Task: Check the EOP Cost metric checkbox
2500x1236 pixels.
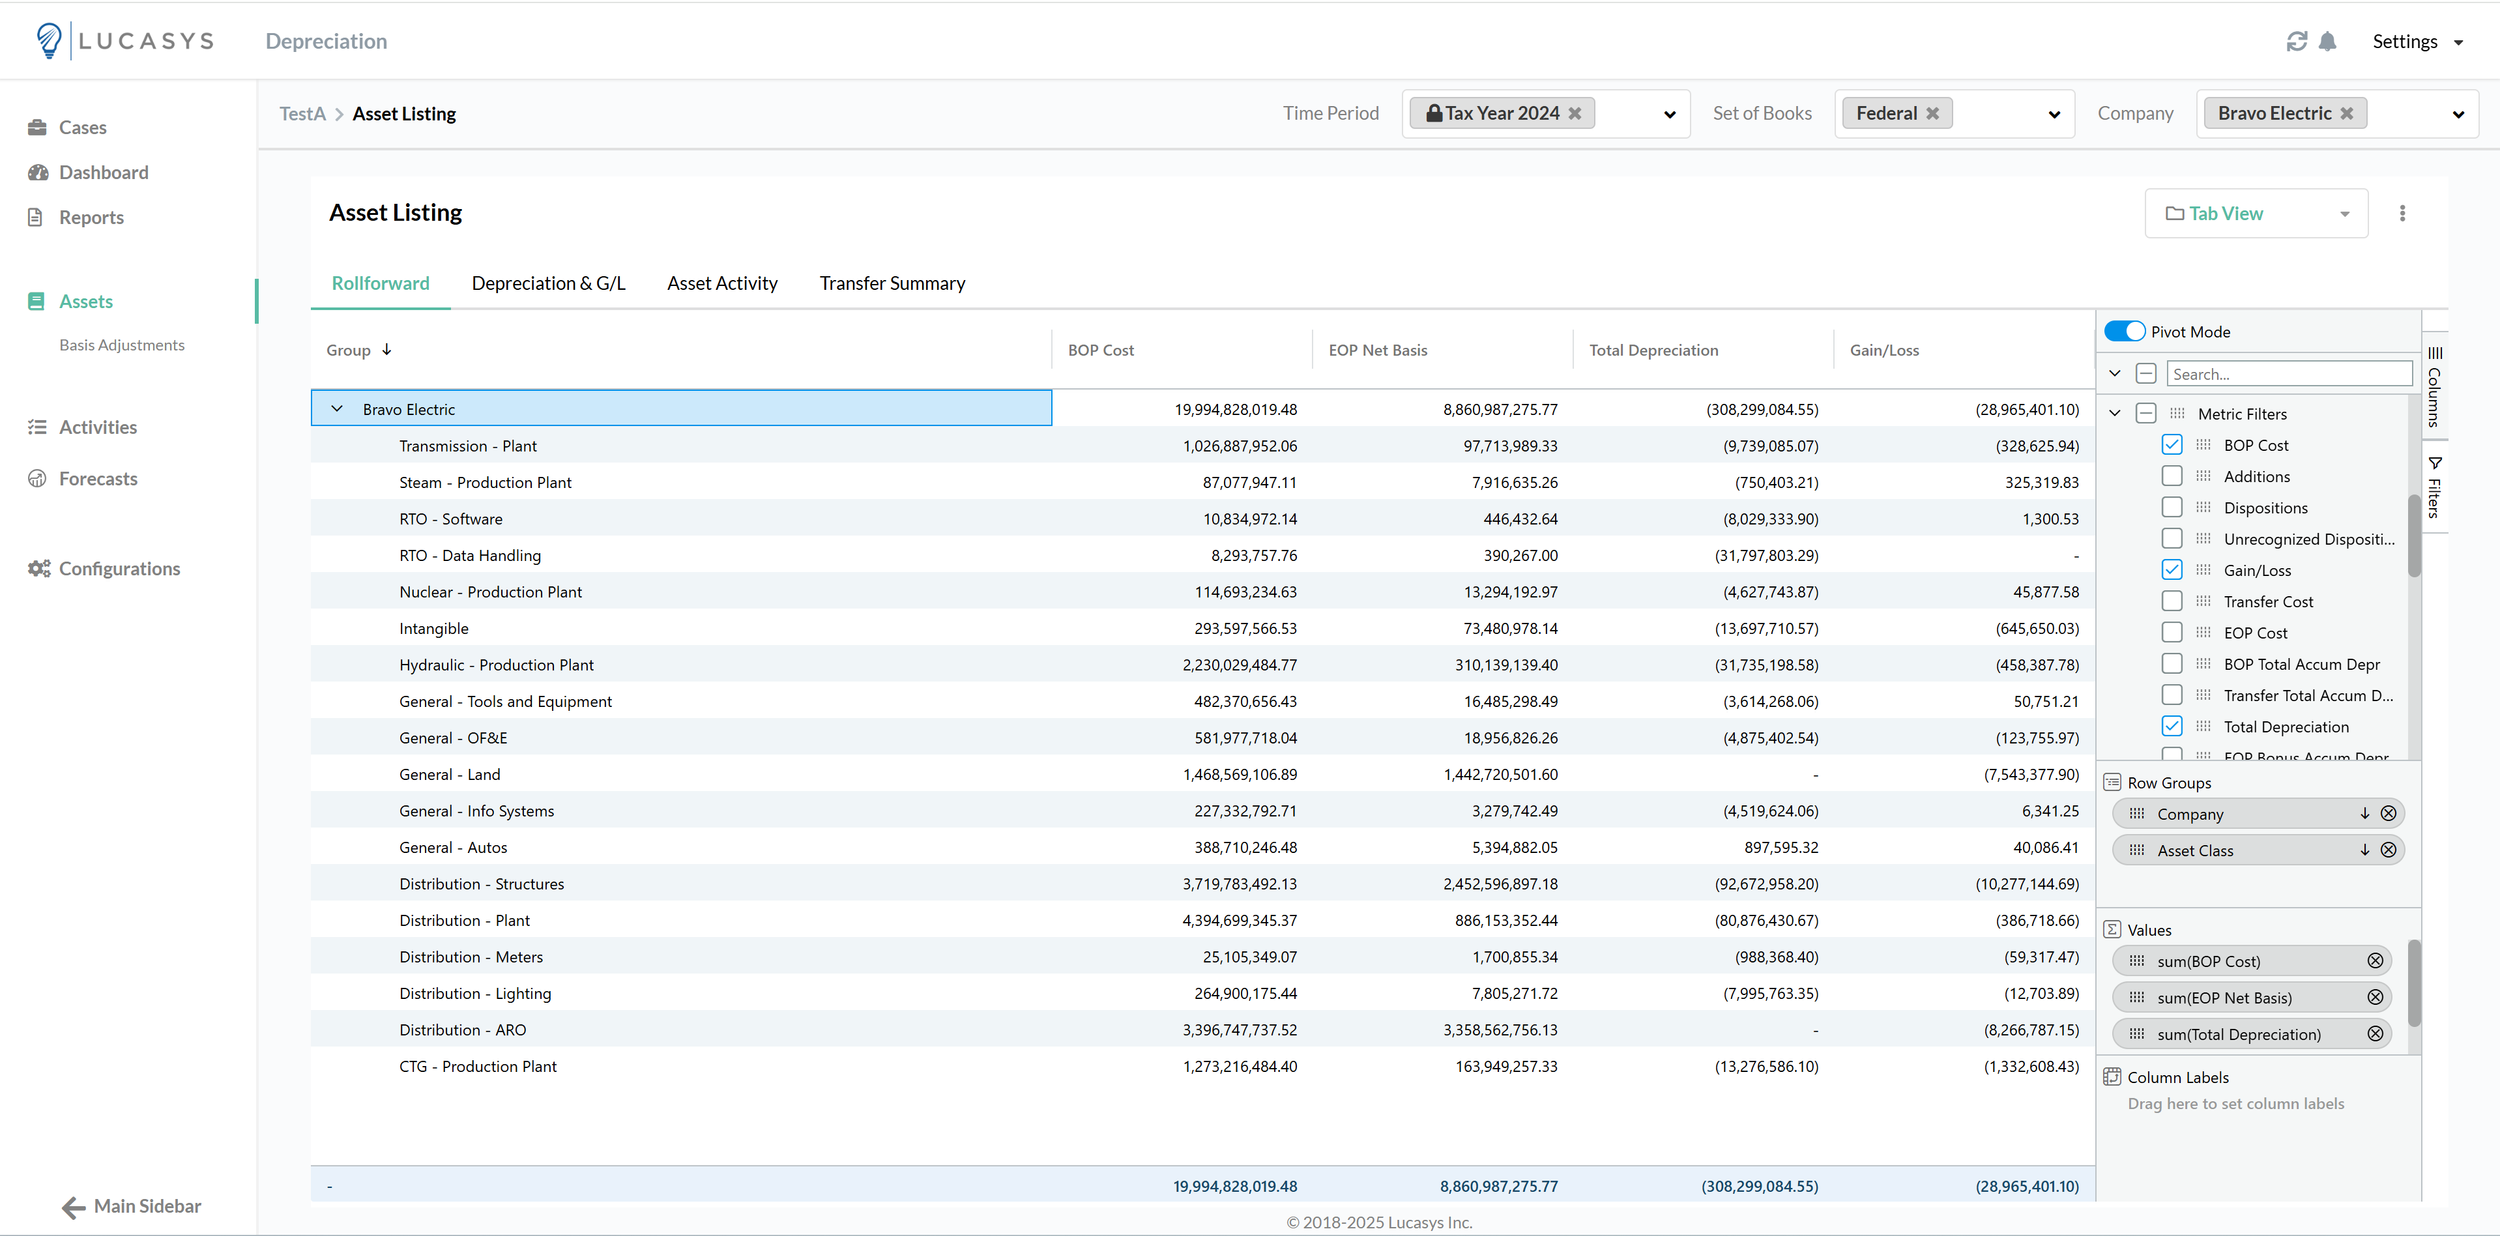Action: pos(2171,632)
